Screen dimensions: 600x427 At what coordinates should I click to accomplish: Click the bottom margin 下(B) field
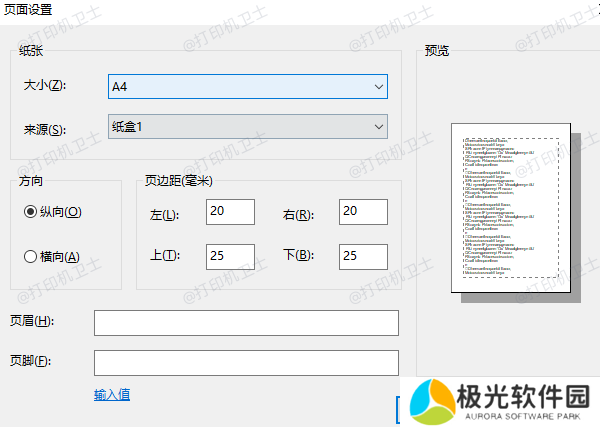click(x=363, y=257)
